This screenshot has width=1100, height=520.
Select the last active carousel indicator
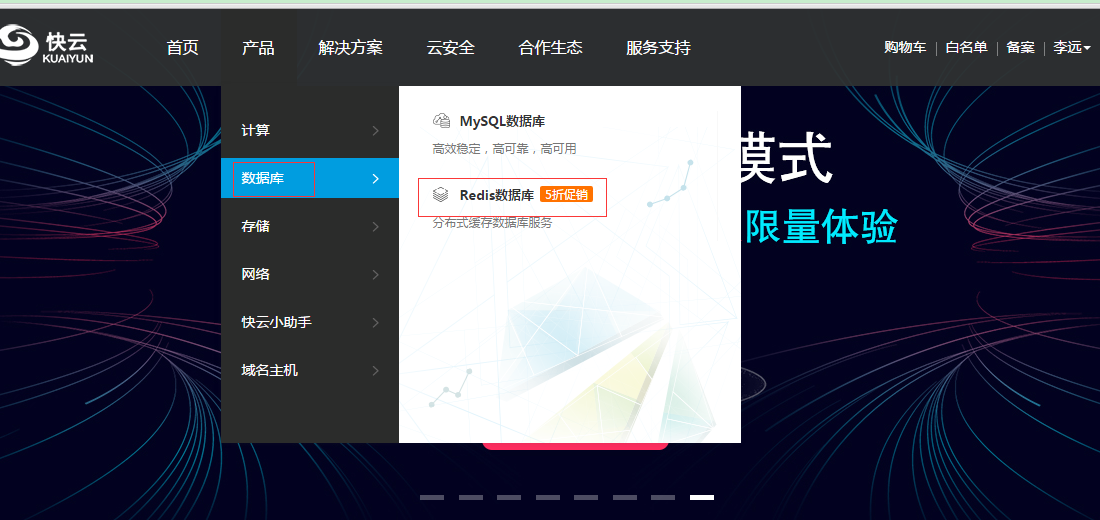point(702,498)
